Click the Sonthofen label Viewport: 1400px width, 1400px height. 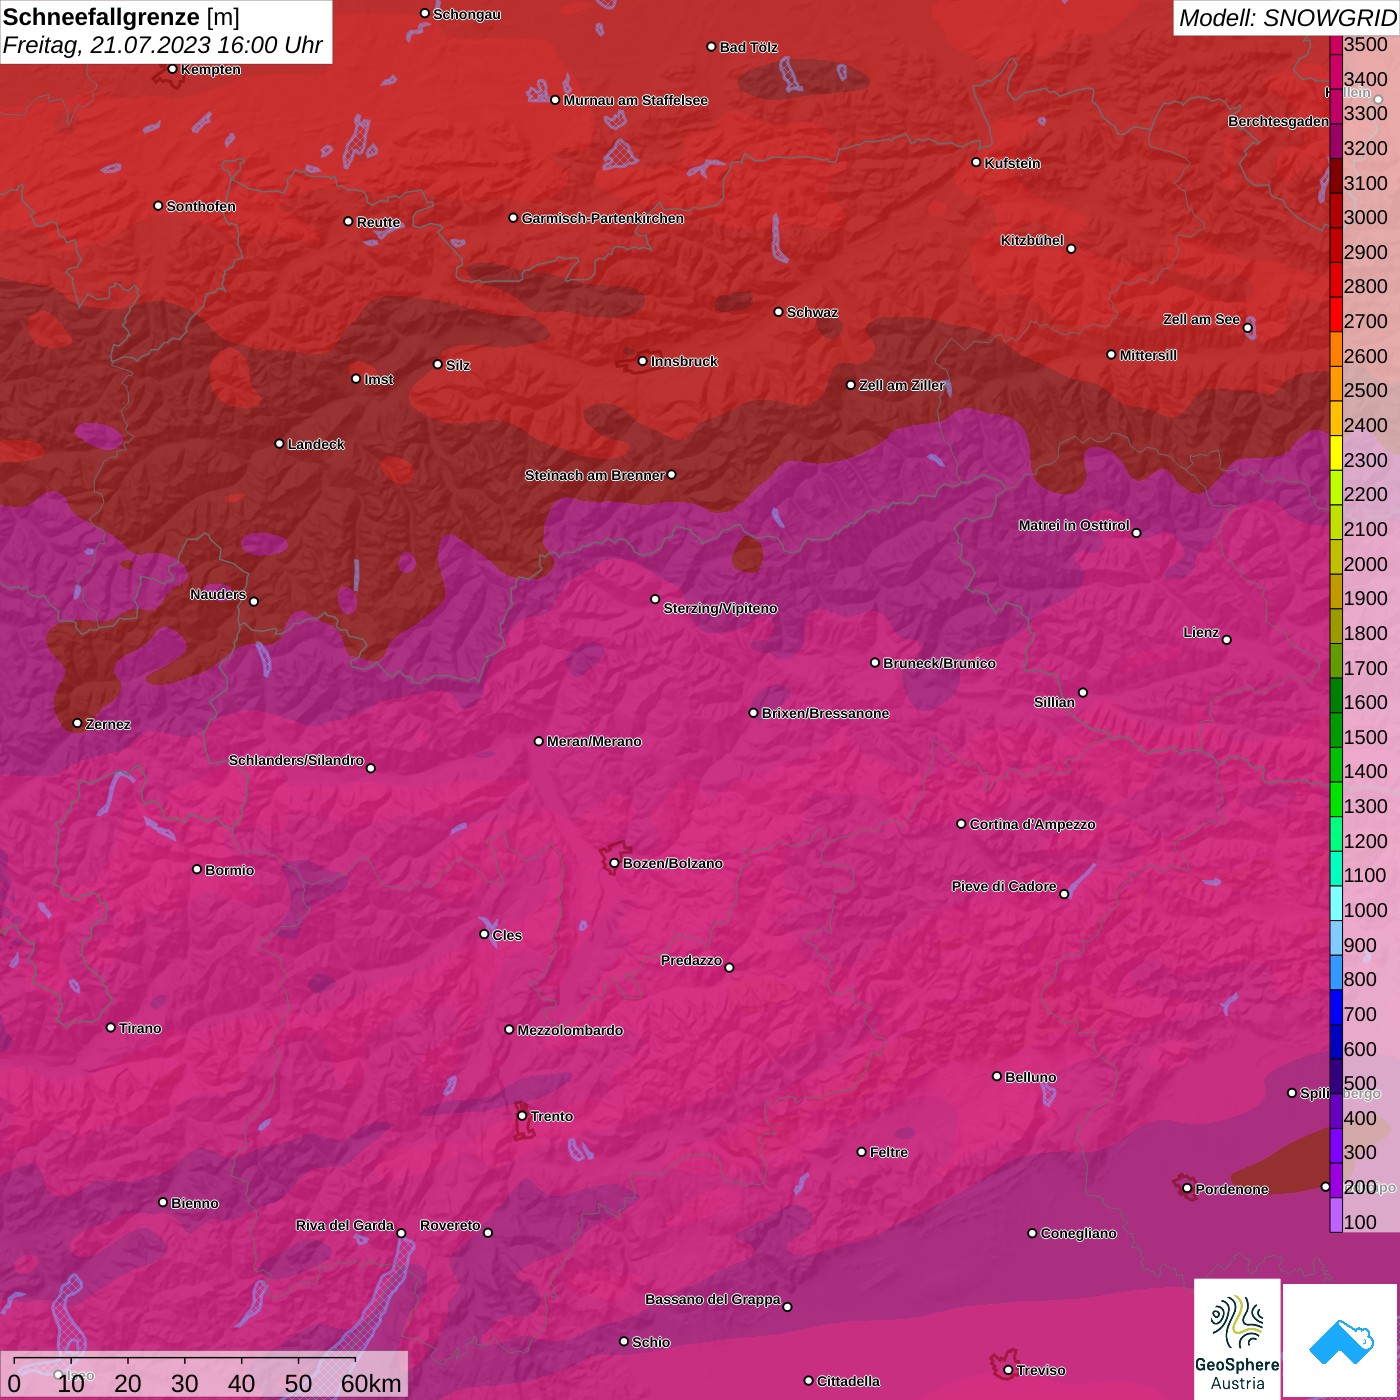tap(201, 206)
